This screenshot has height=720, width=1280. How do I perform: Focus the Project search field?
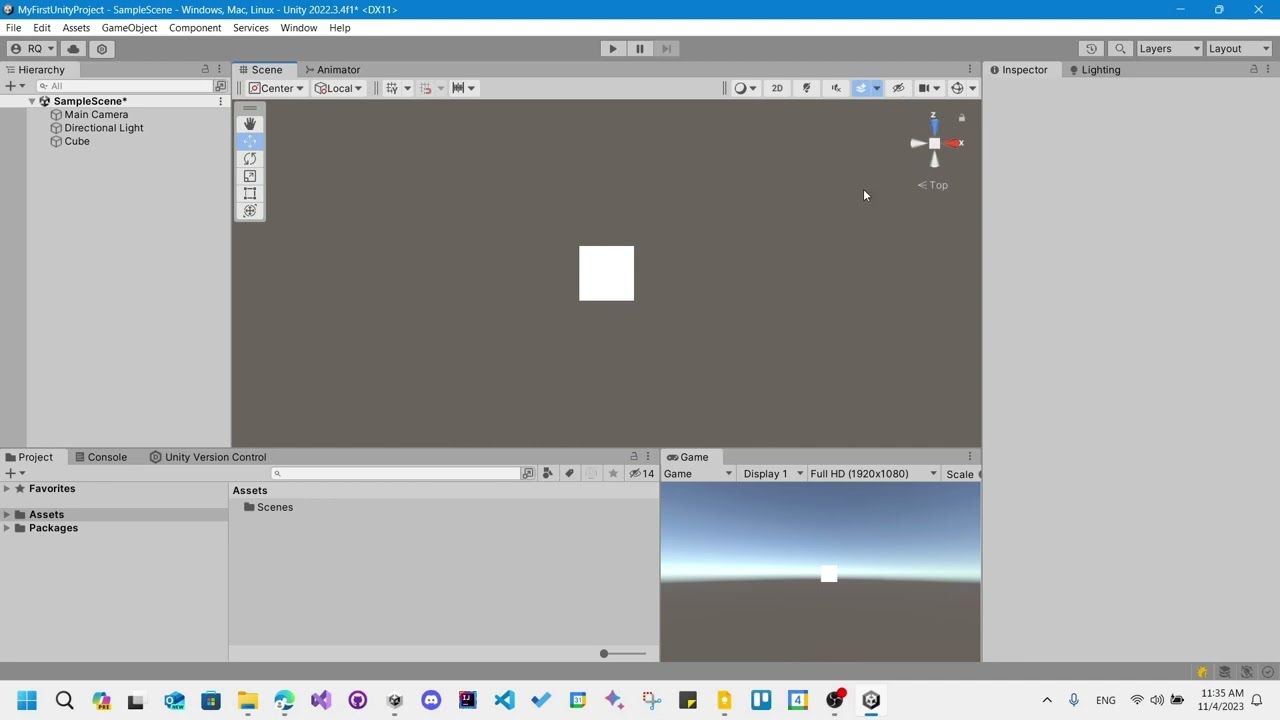coord(395,474)
